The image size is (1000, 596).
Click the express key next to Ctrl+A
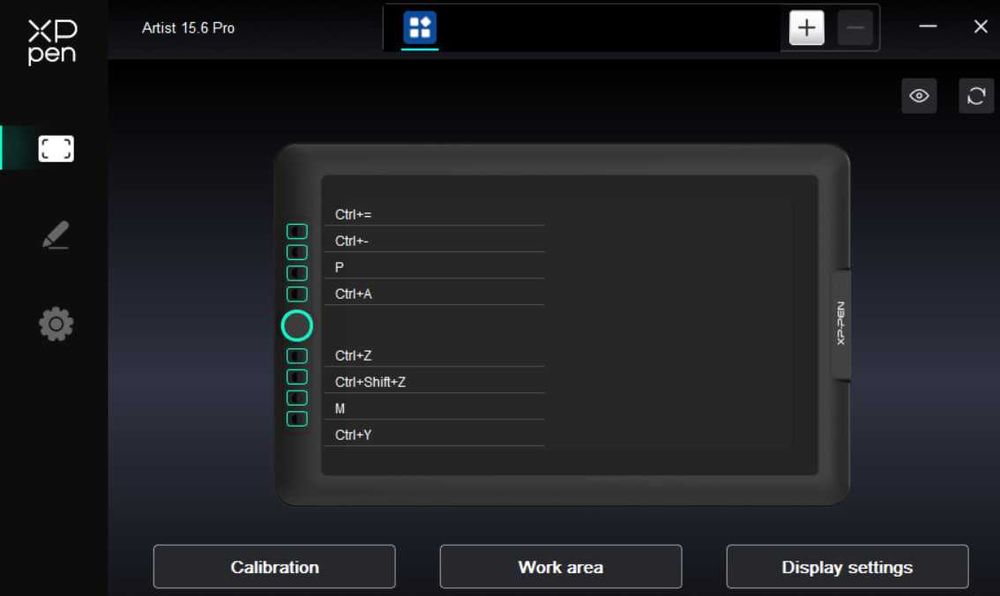tap(297, 294)
